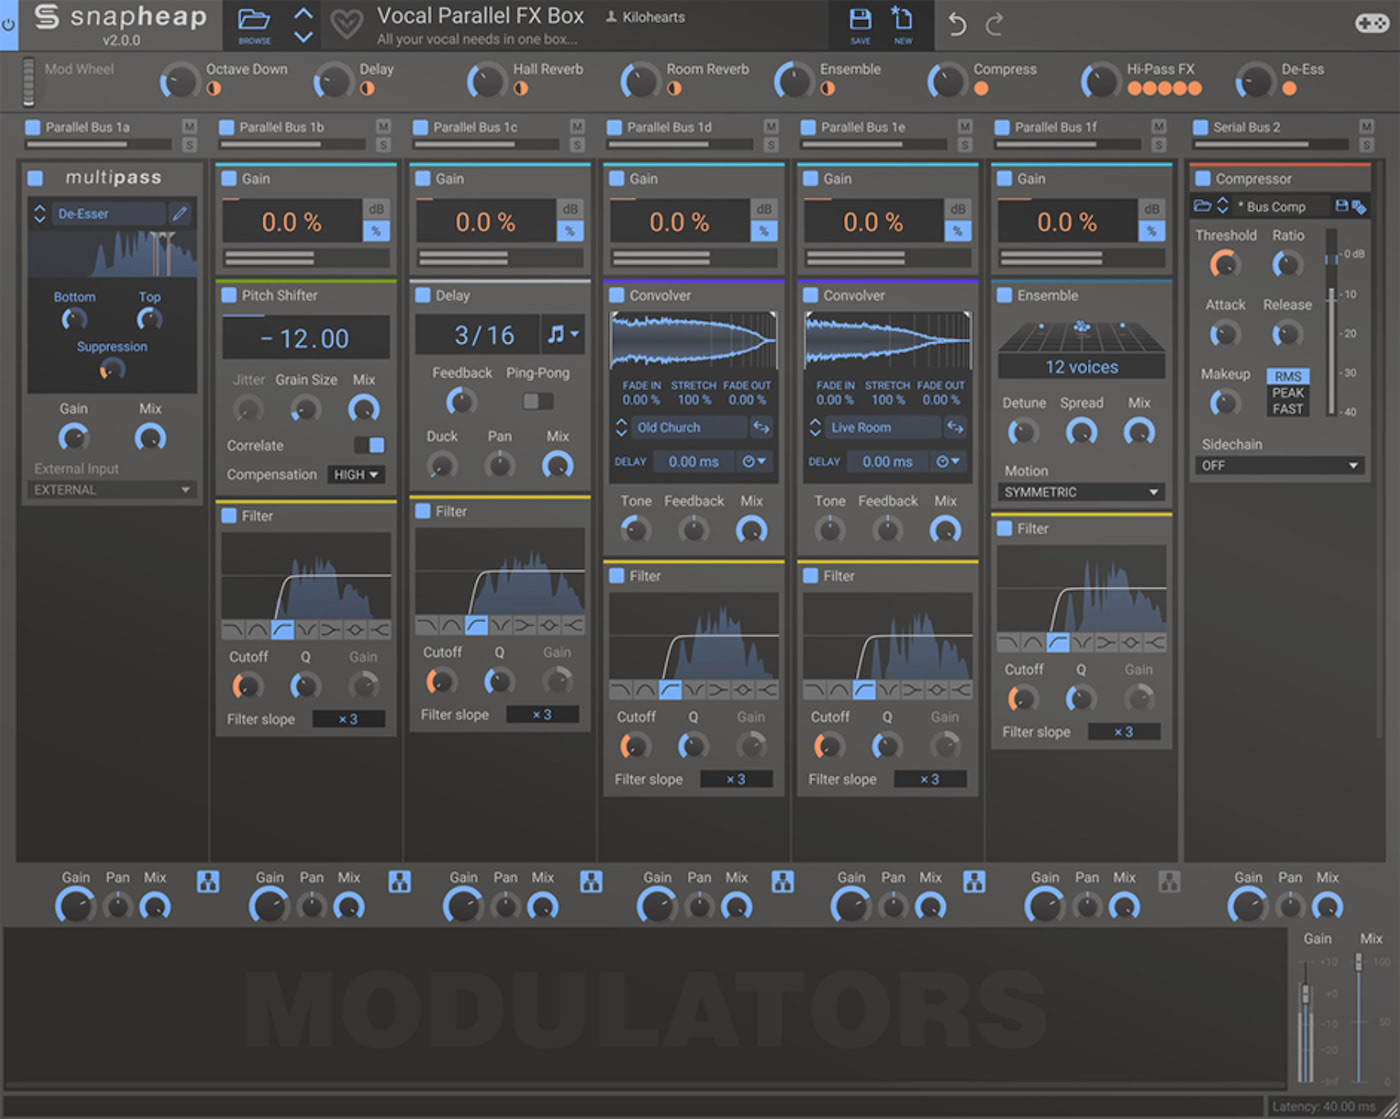This screenshot has height=1119, width=1400.
Task: Enable Ping-Pong on the Delay
Action: tap(538, 401)
